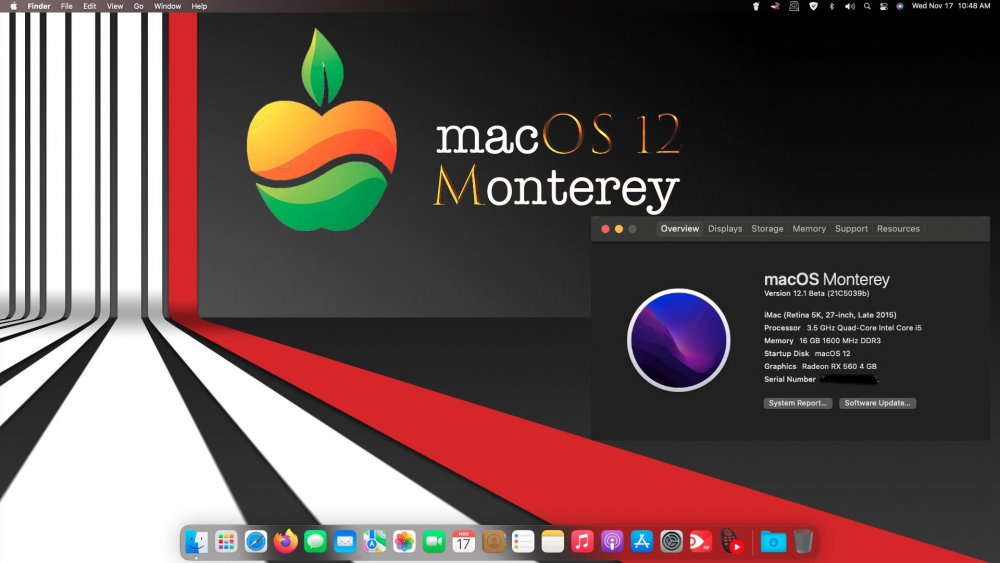Click the disk drive icon in the menu bar
The height and width of the screenshot is (563, 1000).
794,6
